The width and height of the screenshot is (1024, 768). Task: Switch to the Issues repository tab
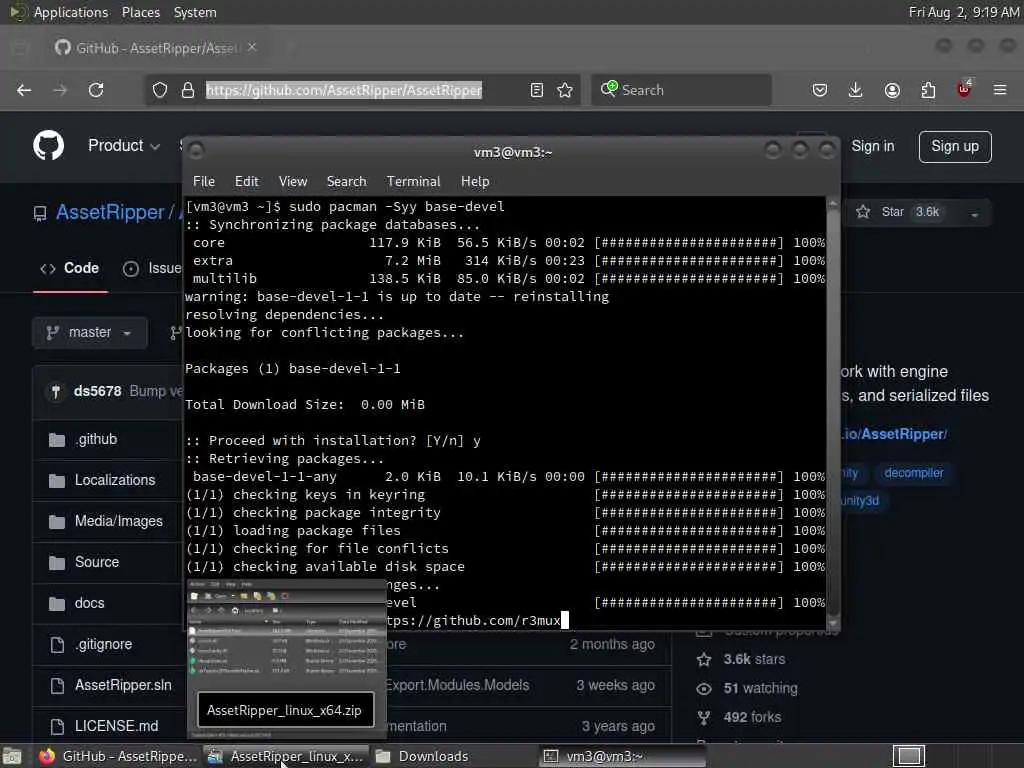click(152, 268)
